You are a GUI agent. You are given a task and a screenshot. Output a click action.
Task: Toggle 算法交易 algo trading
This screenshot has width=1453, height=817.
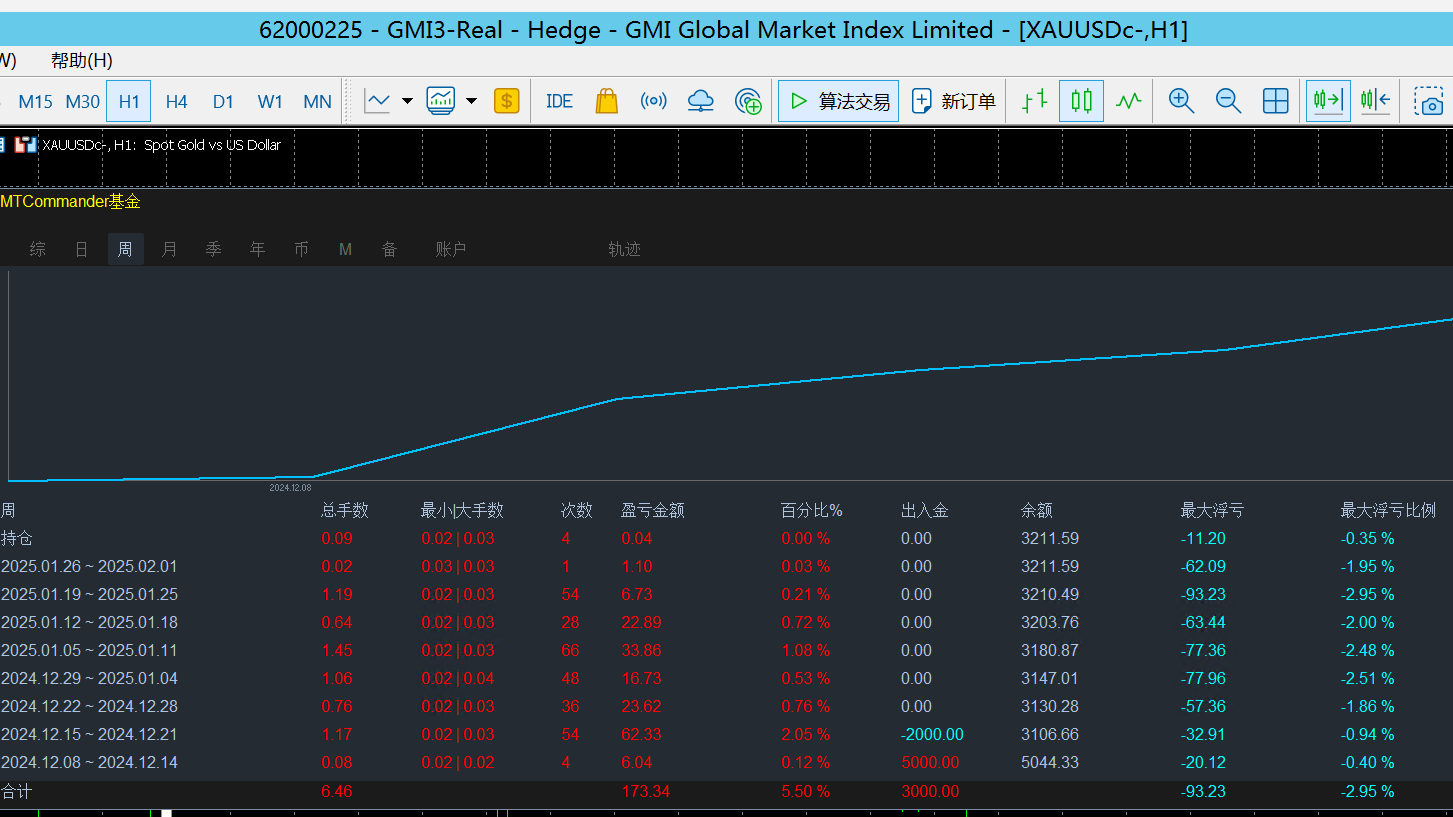(x=839, y=101)
